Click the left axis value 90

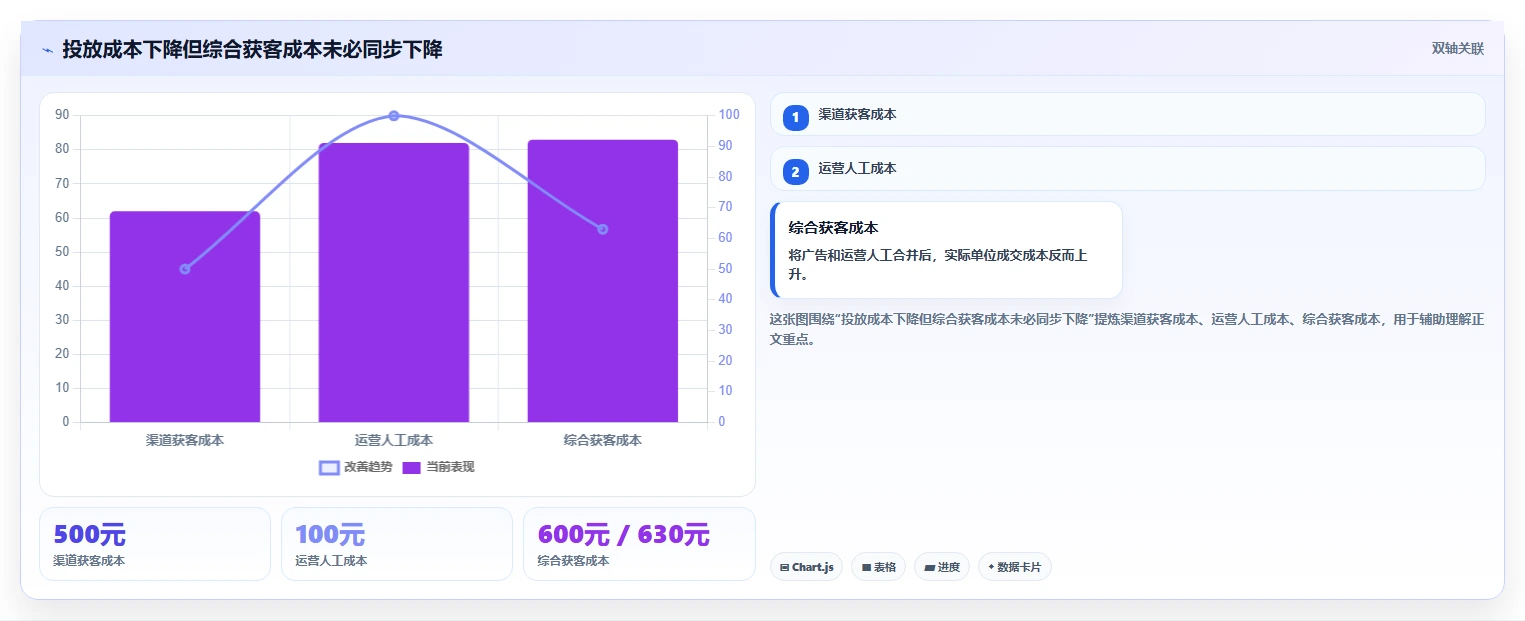[x=62, y=115]
